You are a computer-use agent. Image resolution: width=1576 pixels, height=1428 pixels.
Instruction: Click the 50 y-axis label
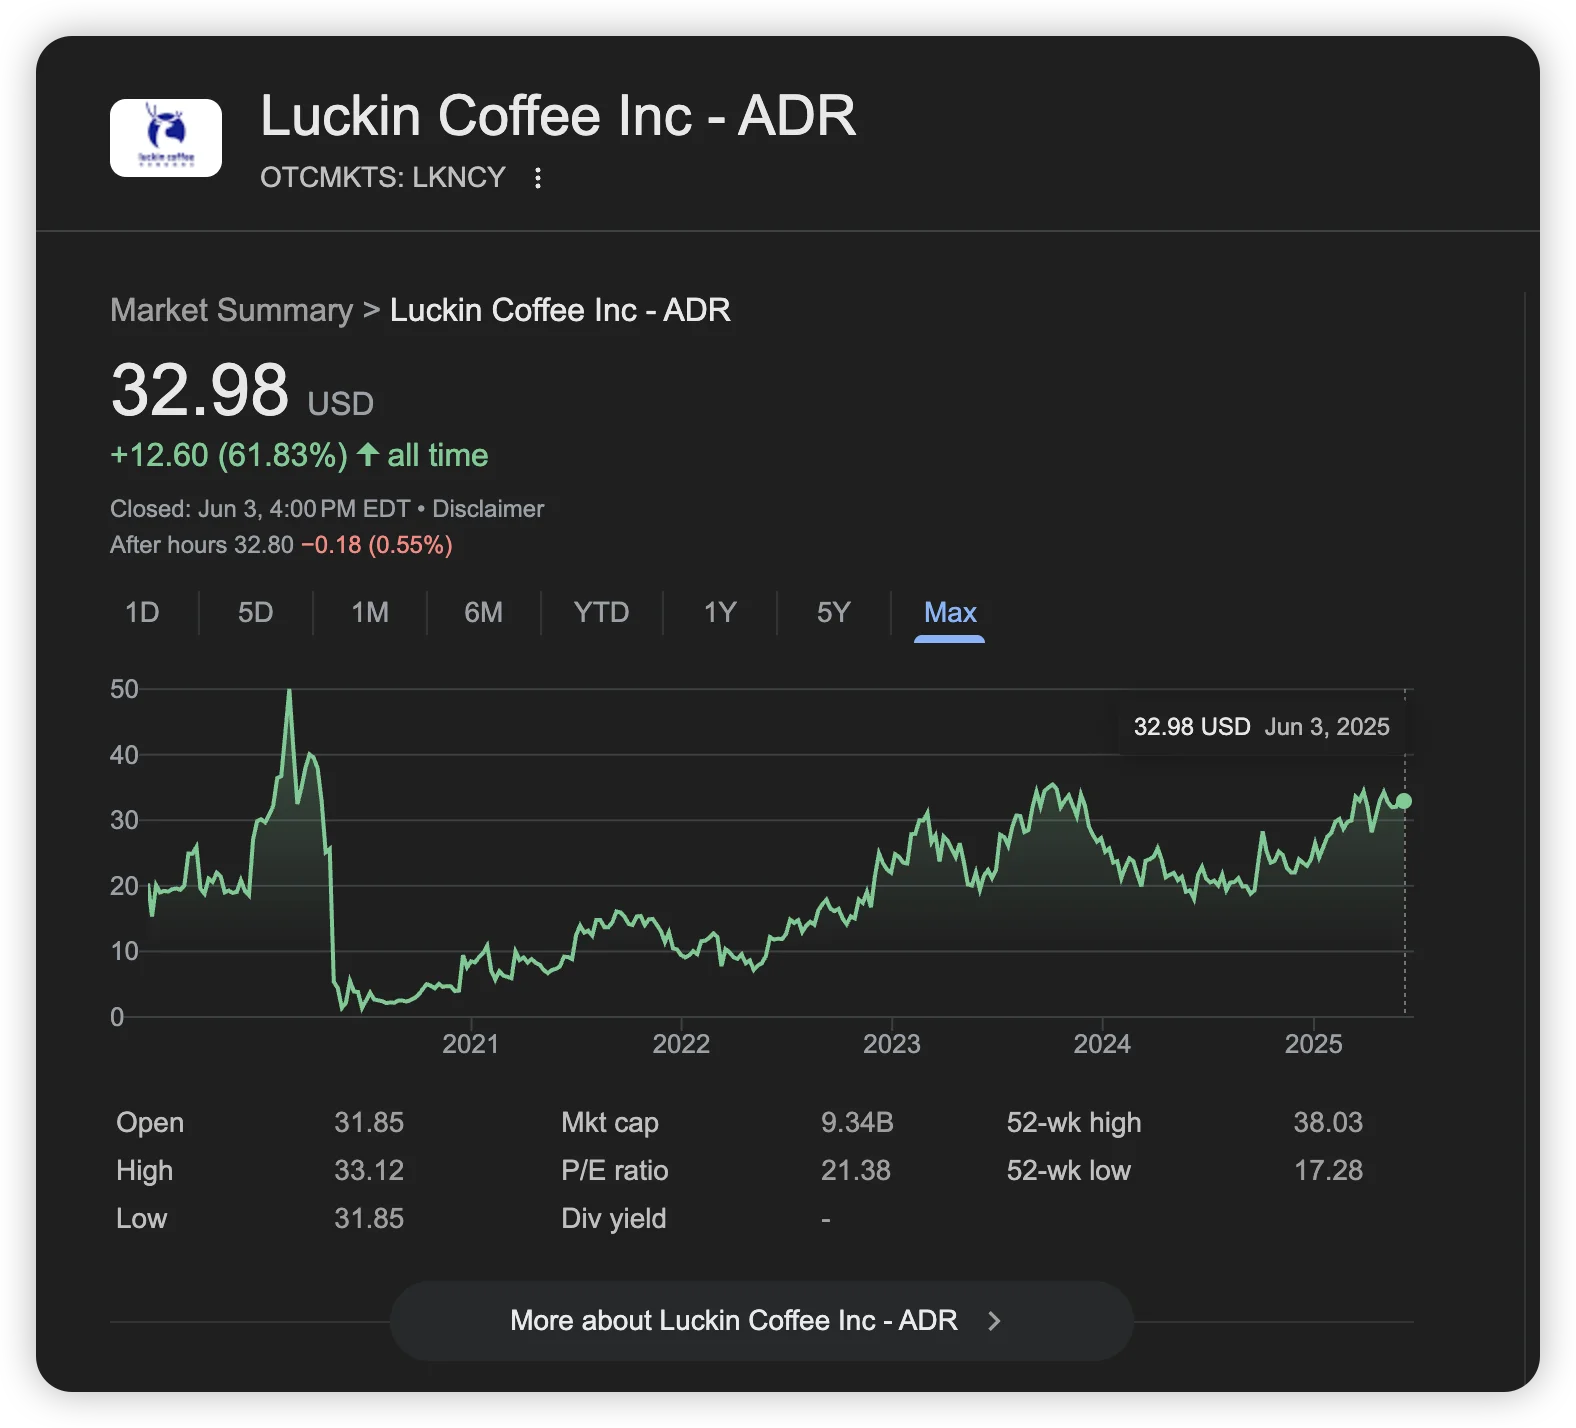(124, 689)
